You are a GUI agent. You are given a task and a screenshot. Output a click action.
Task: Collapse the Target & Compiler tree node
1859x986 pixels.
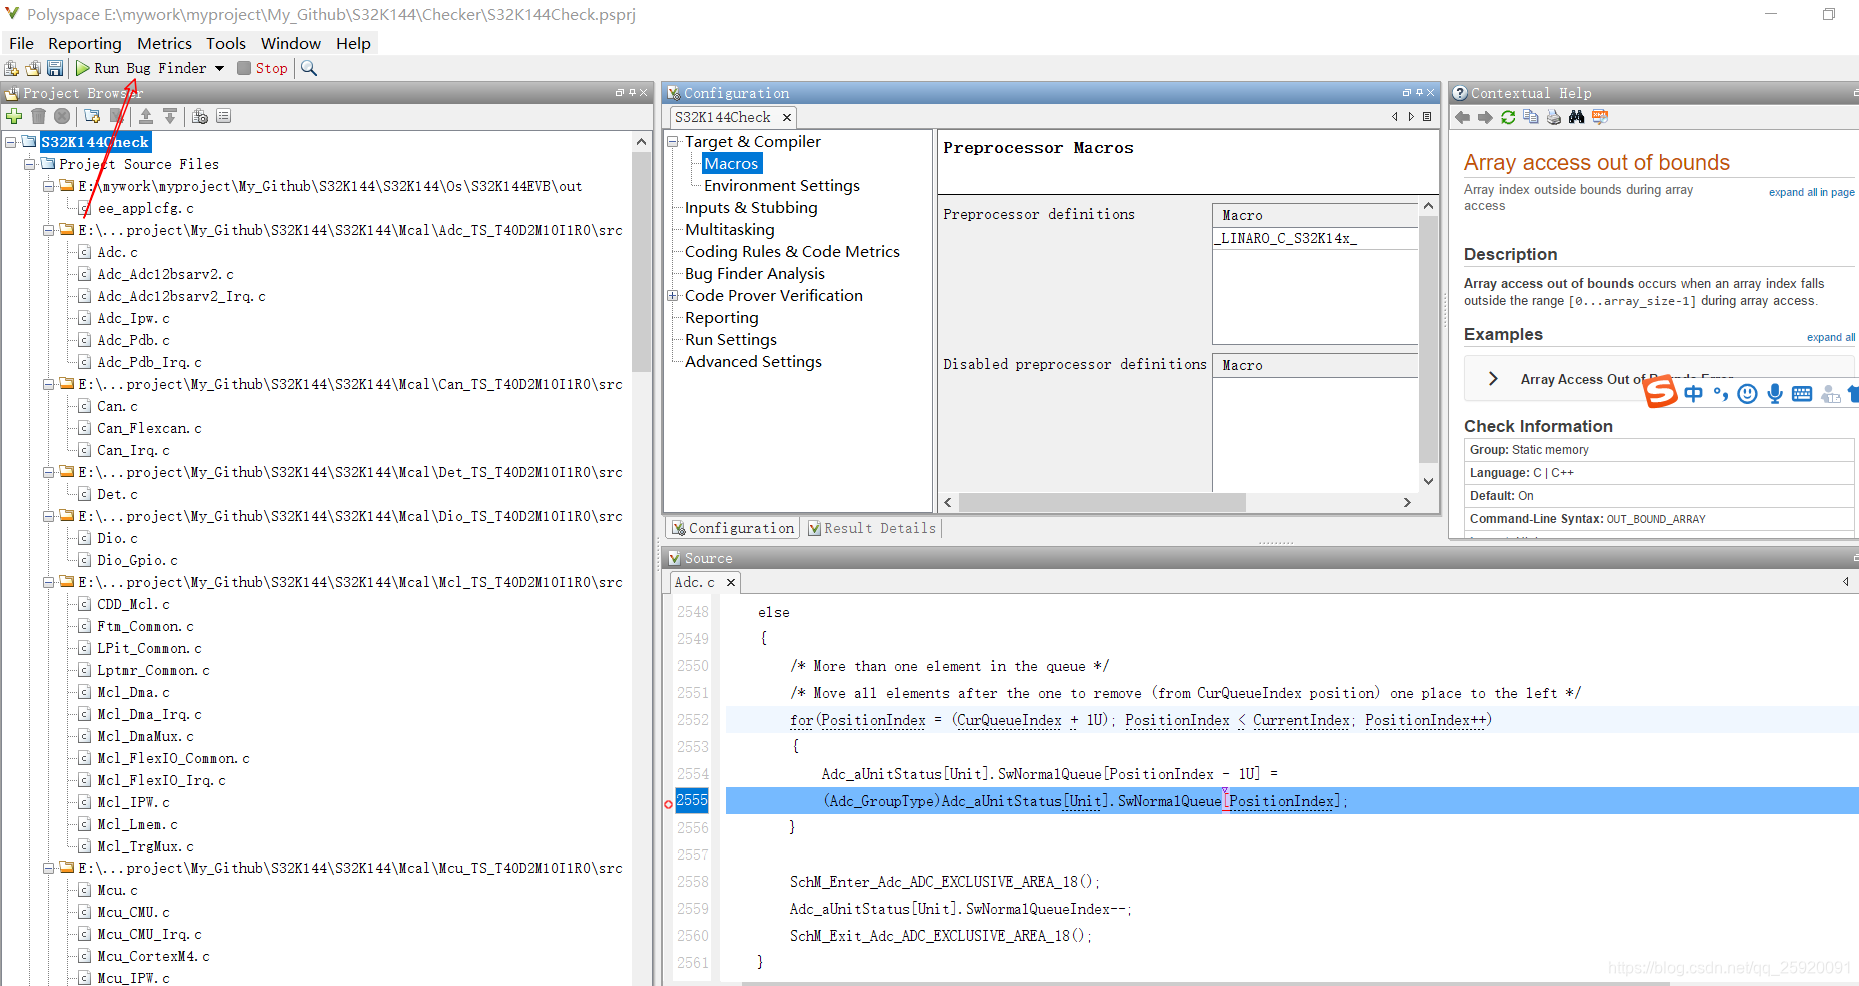coord(673,142)
